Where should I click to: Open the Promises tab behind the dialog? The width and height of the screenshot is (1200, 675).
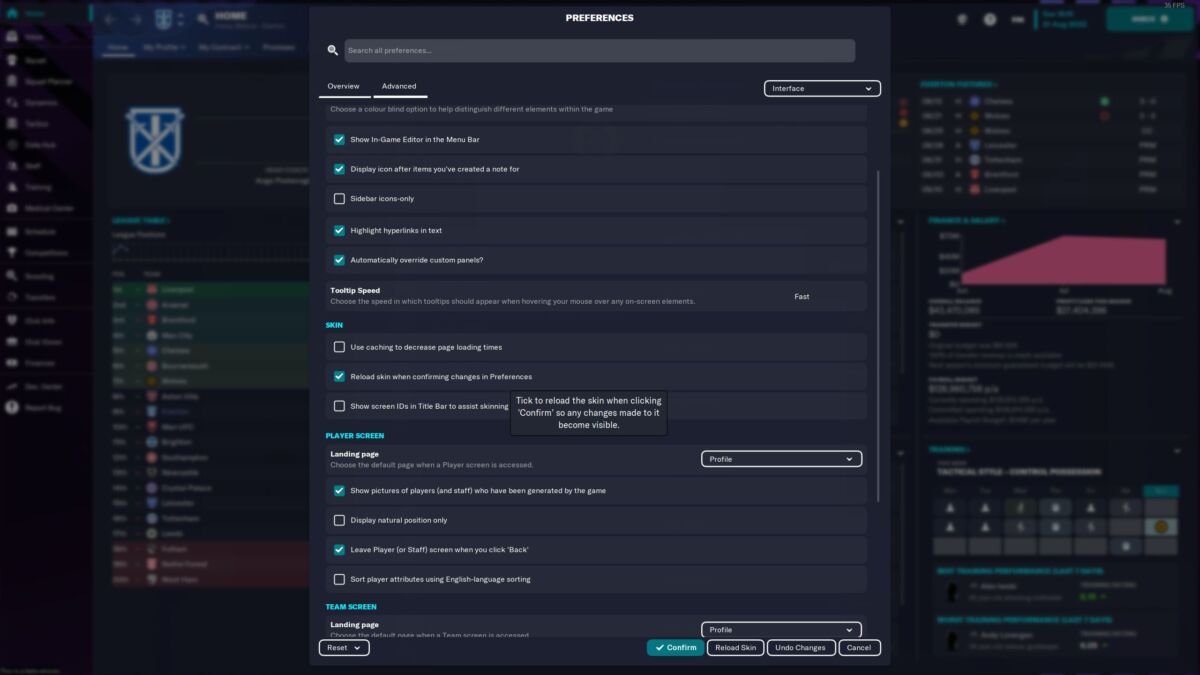point(279,47)
